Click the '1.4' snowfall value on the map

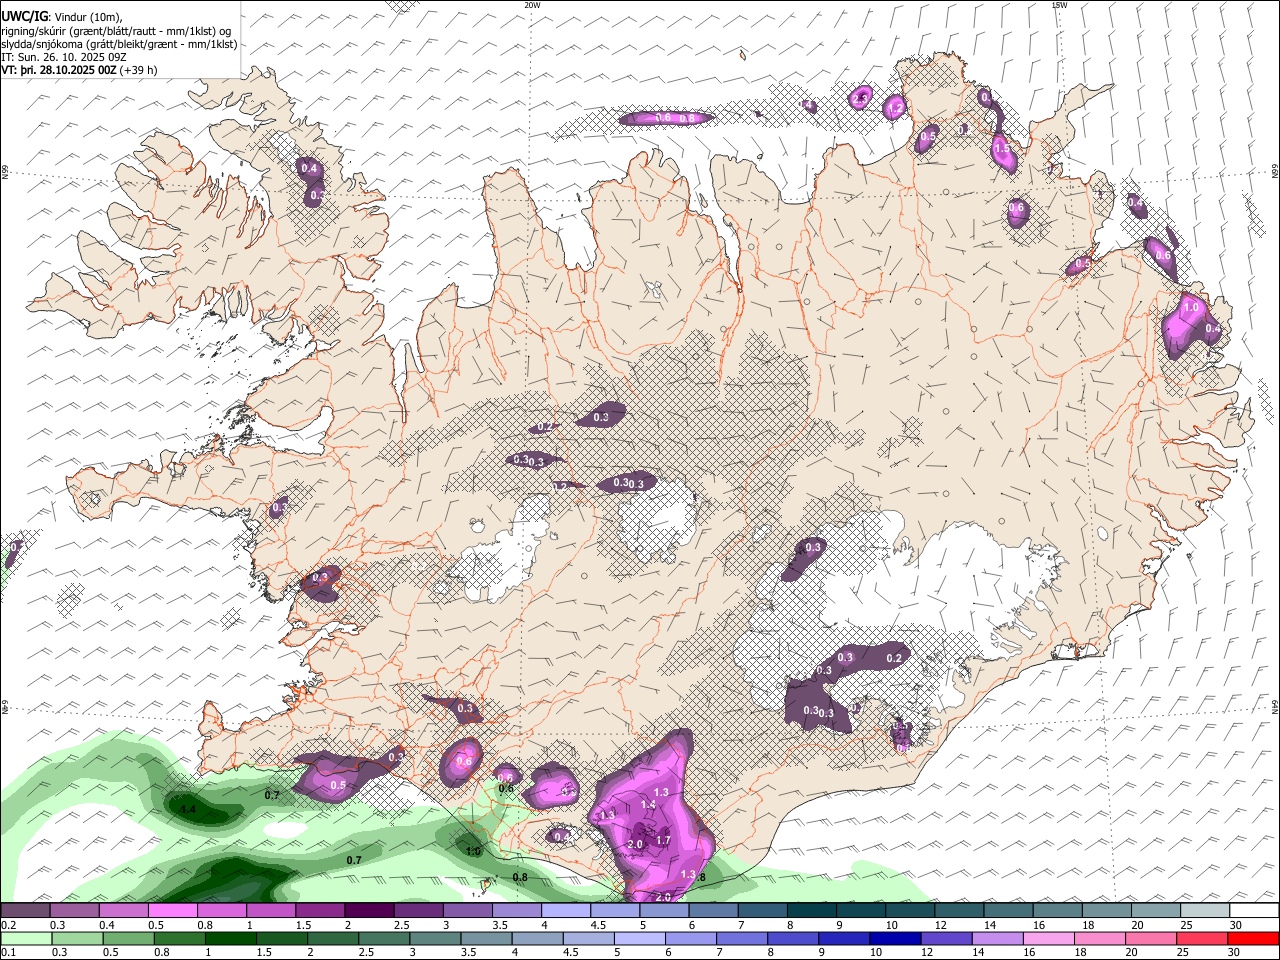(648, 804)
